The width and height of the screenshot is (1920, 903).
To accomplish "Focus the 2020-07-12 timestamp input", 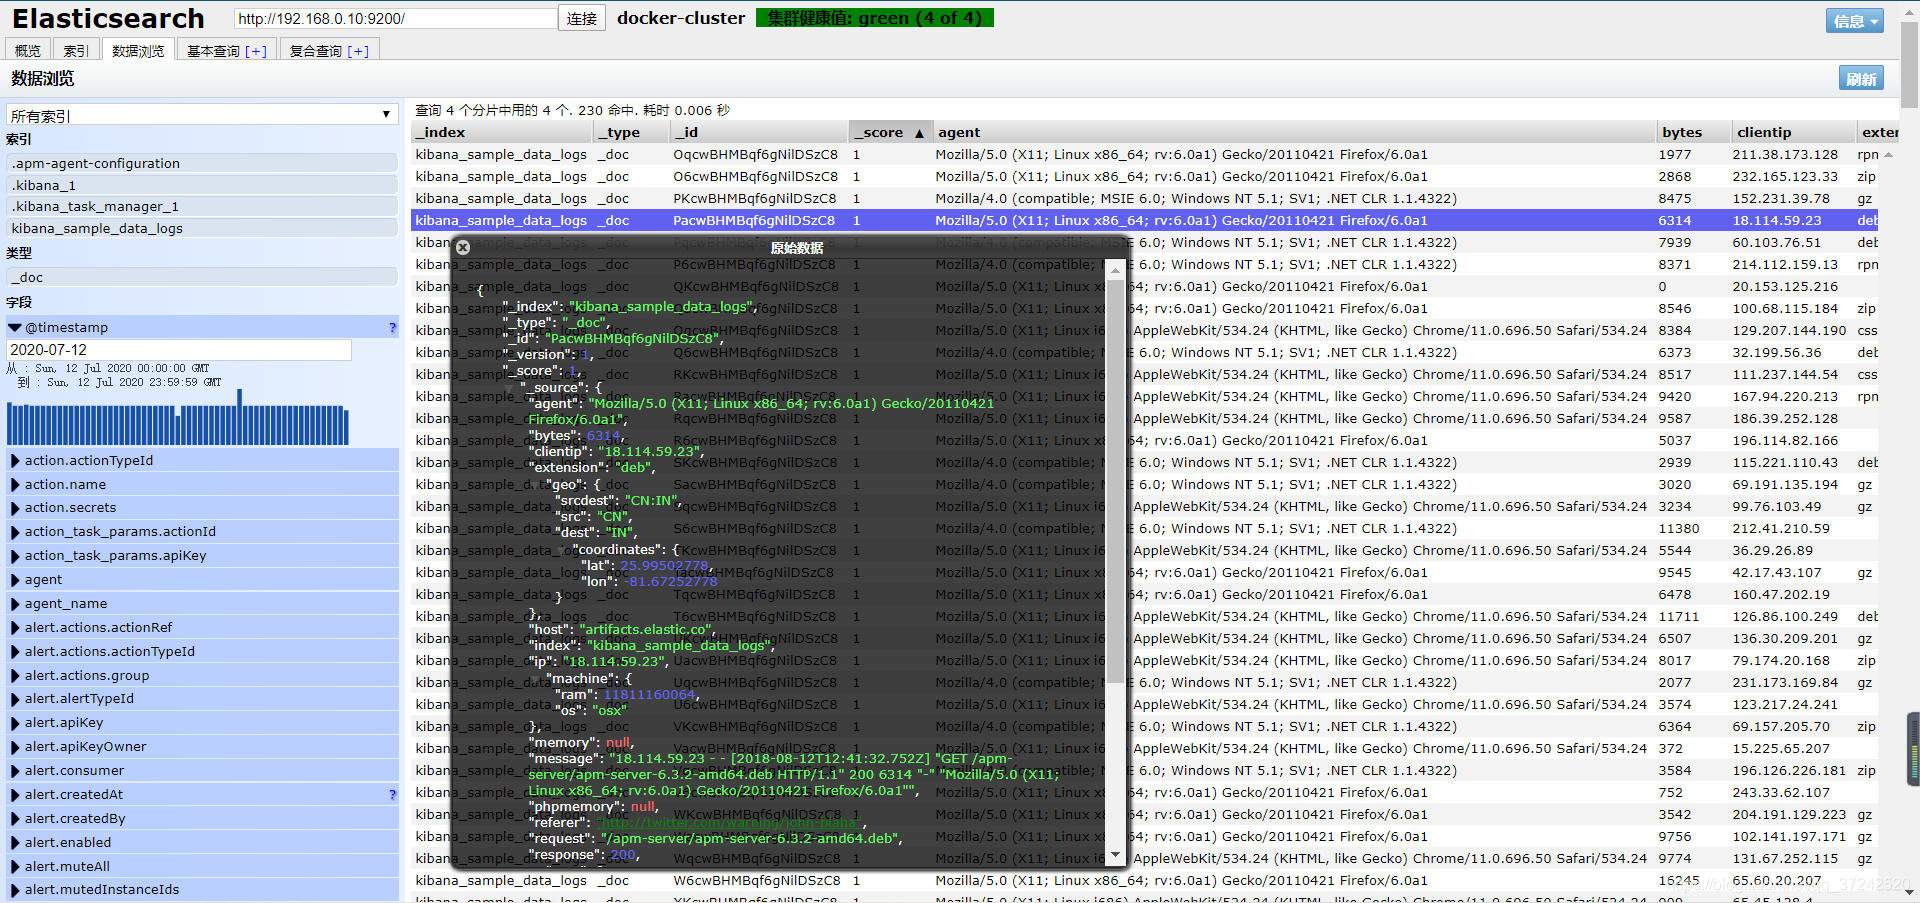I will [179, 350].
